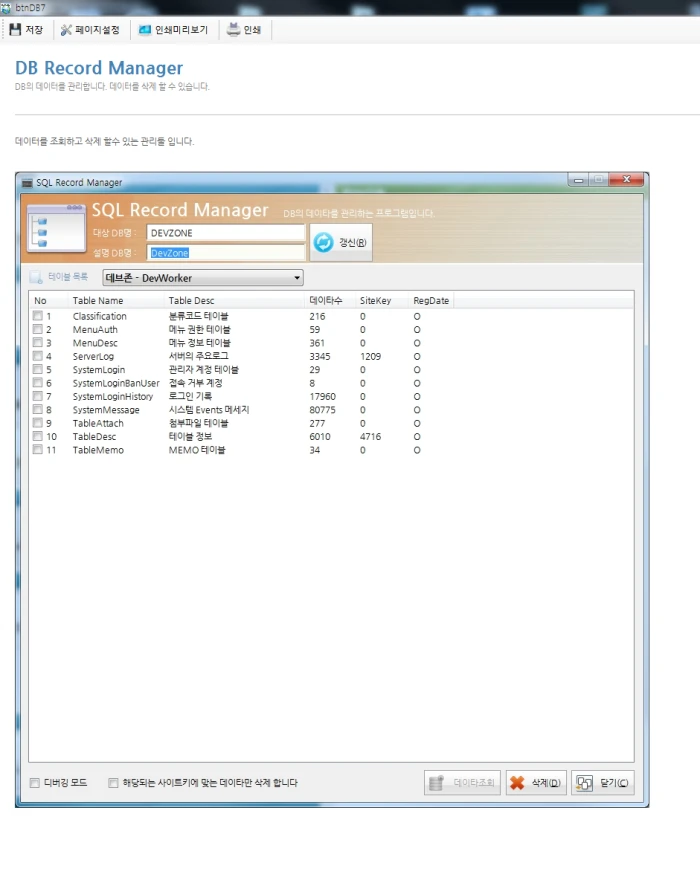Click the btnDB7 window title icon
700x883 pixels.
[x=6, y=8]
